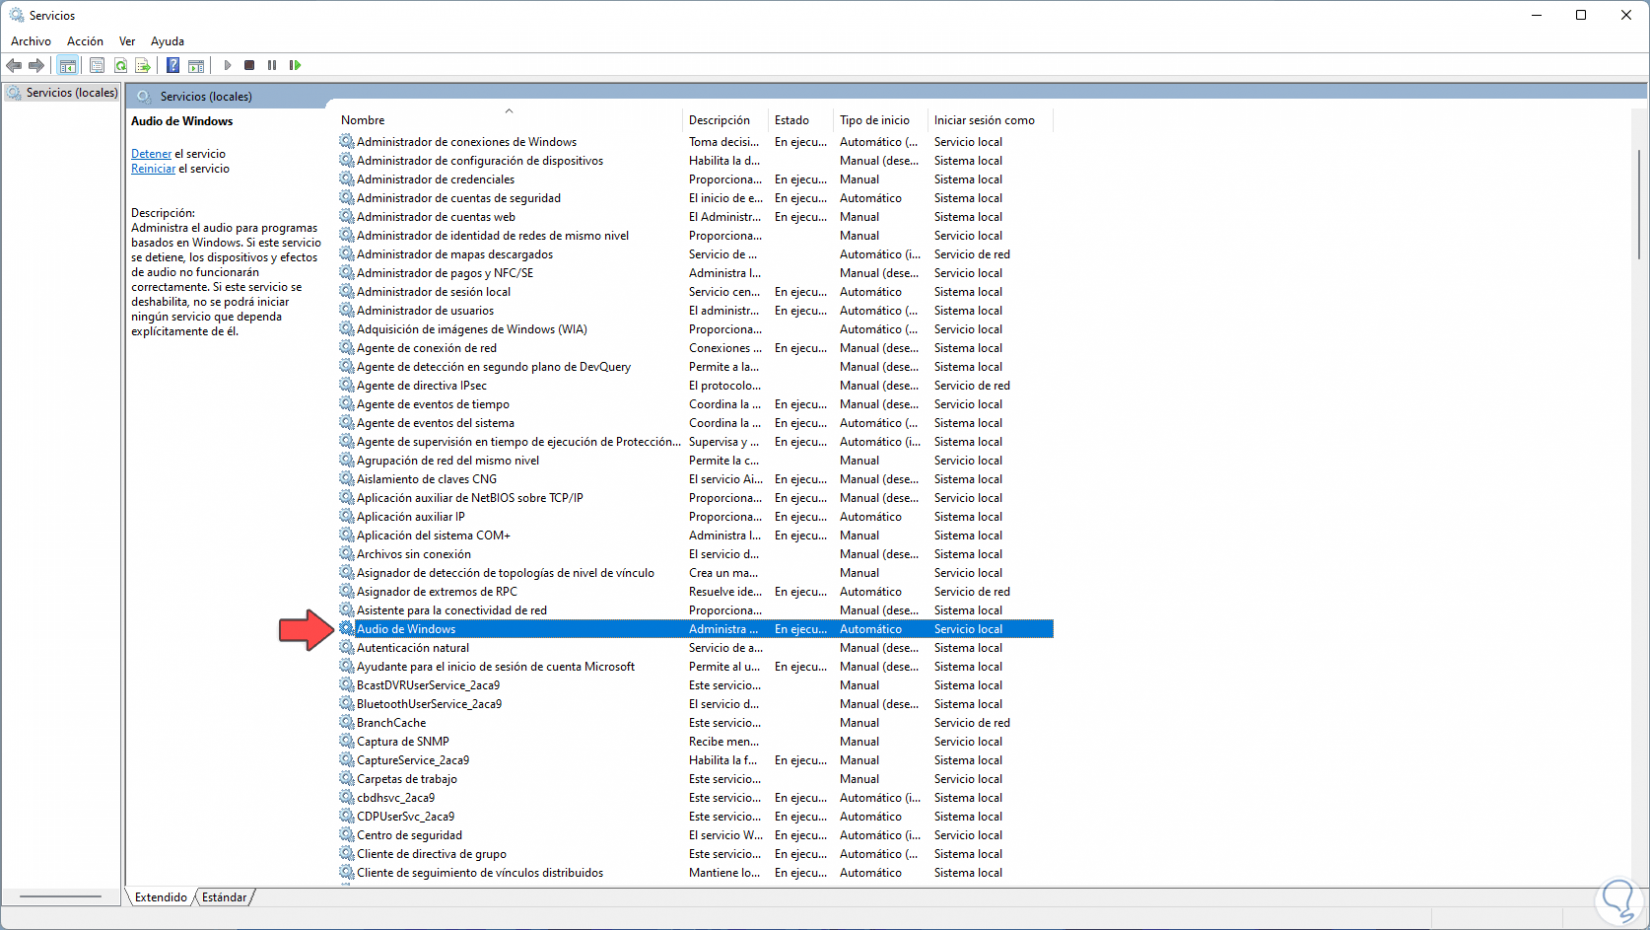
Task: Click the gear icon beside BranchCache
Action: point(347,723)
